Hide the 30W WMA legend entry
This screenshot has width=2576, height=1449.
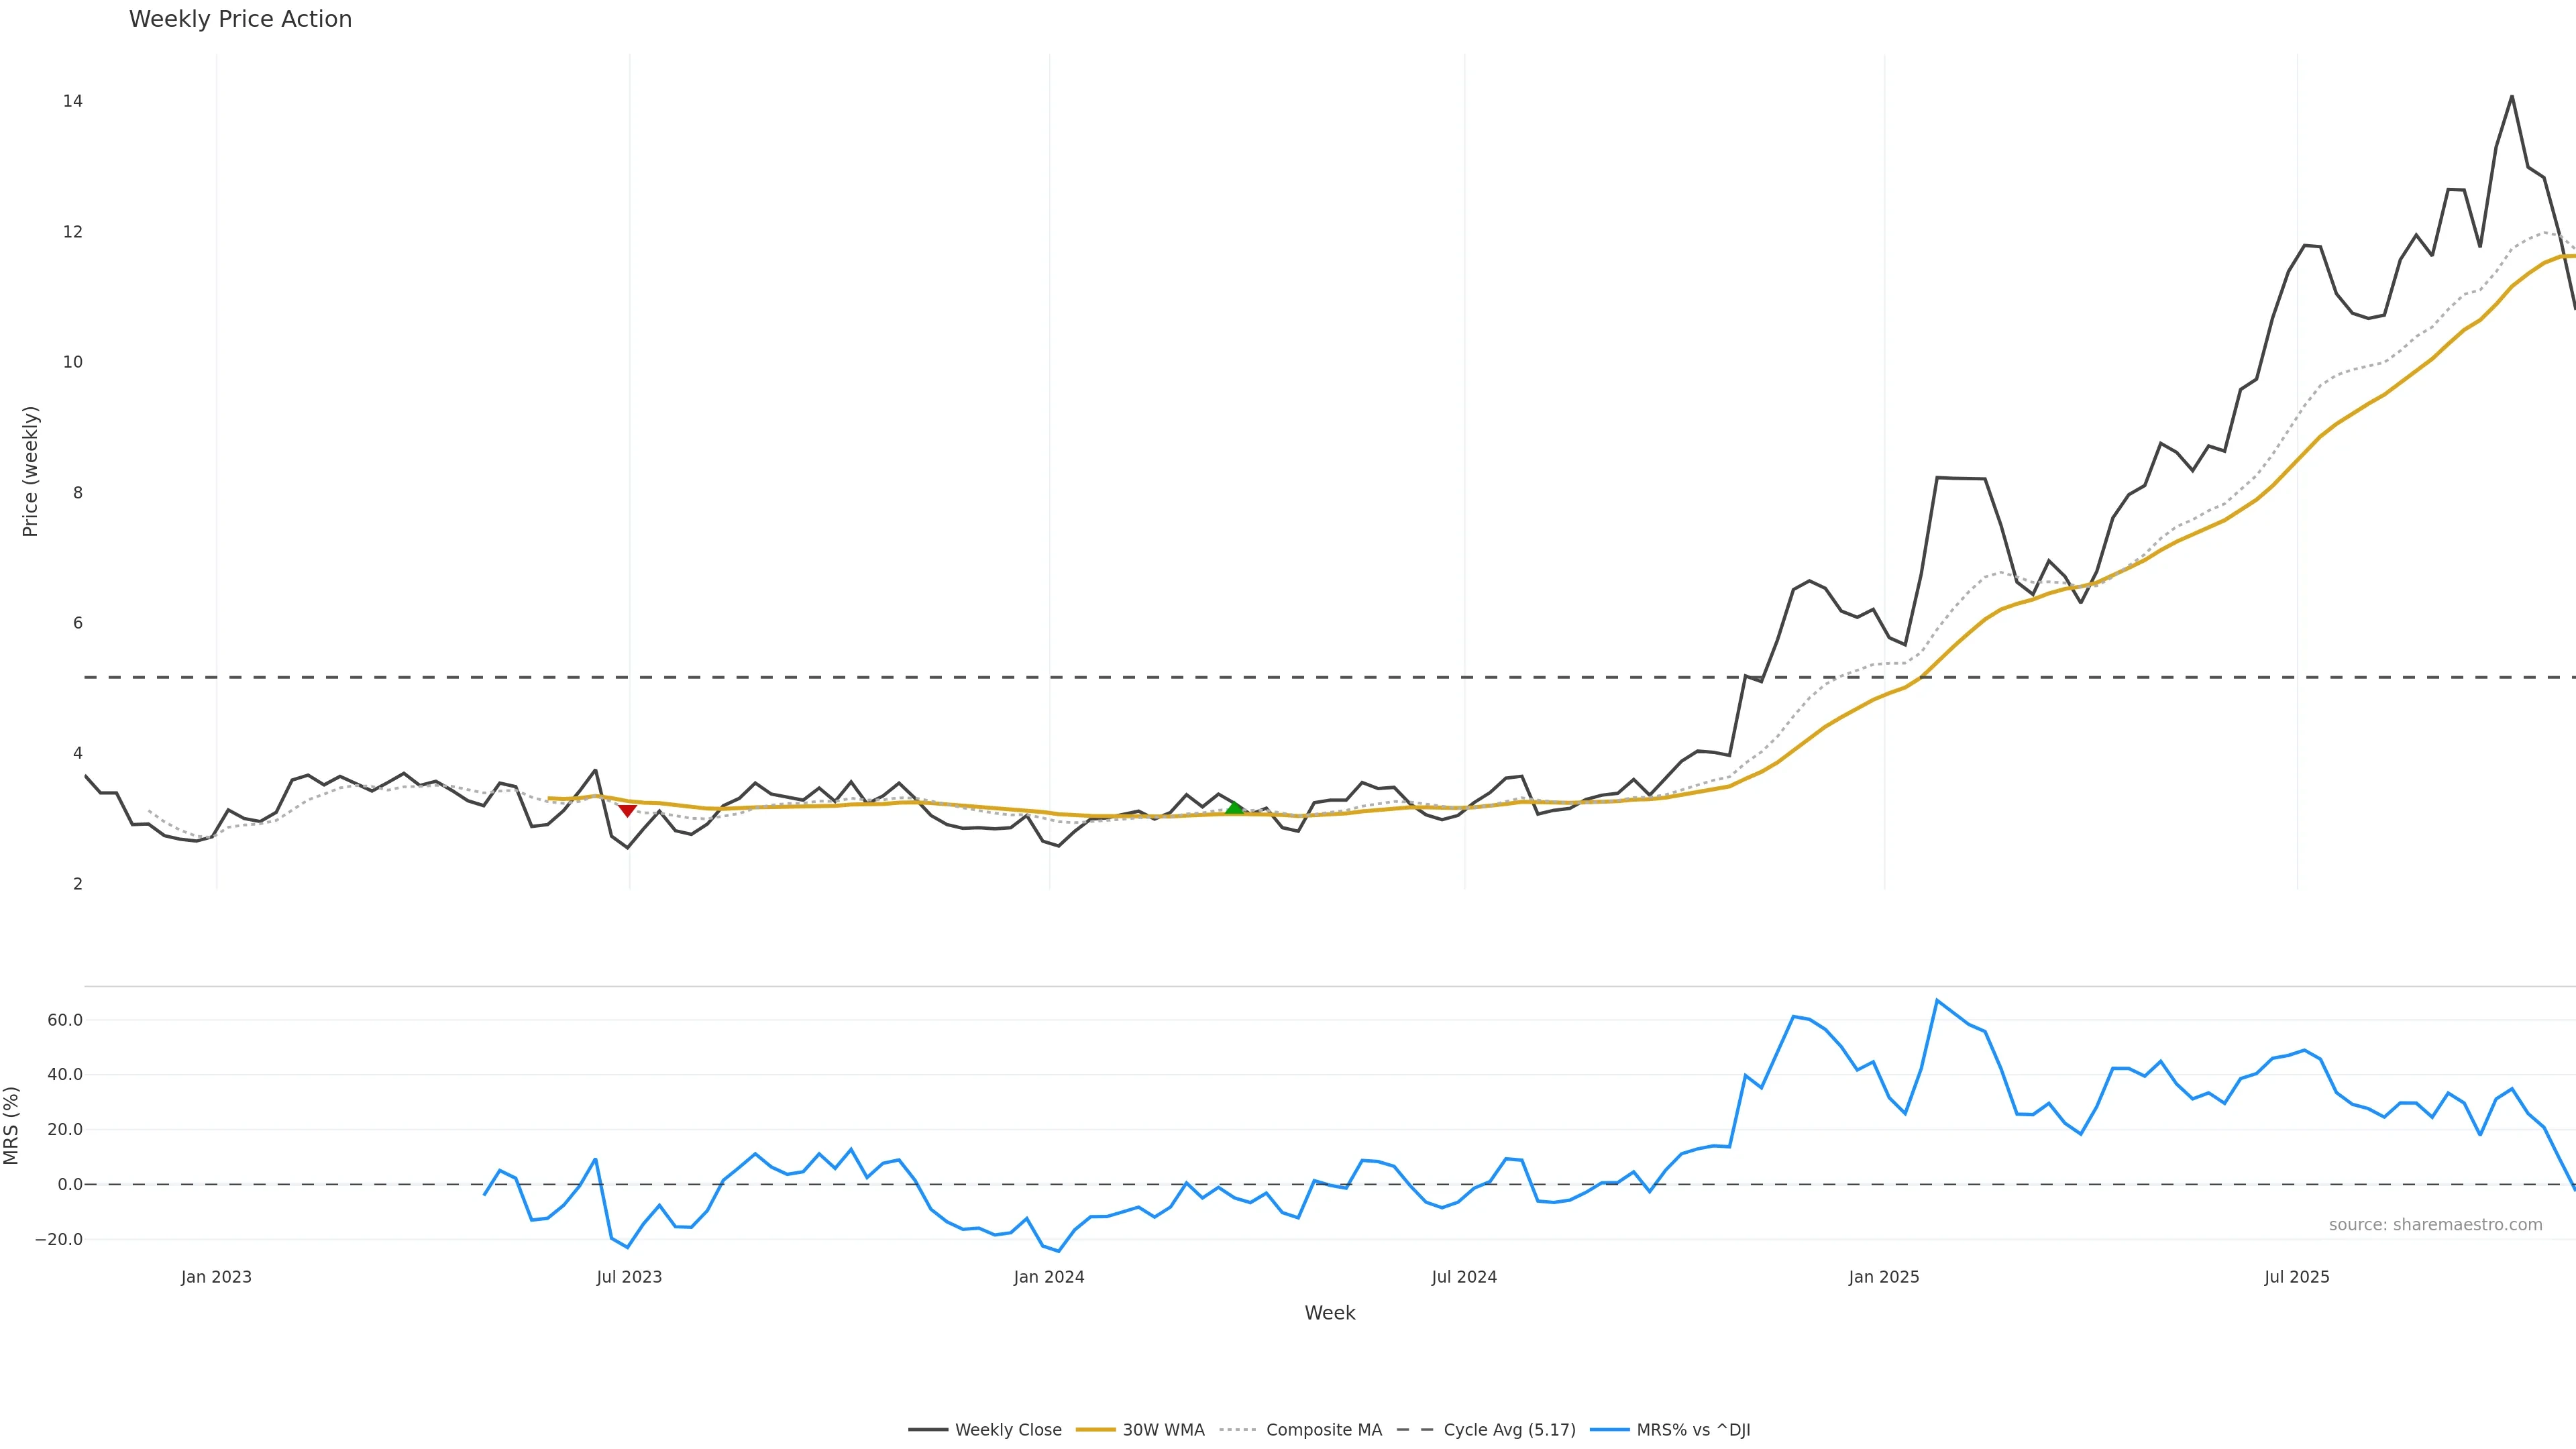pos(1163,1430)
